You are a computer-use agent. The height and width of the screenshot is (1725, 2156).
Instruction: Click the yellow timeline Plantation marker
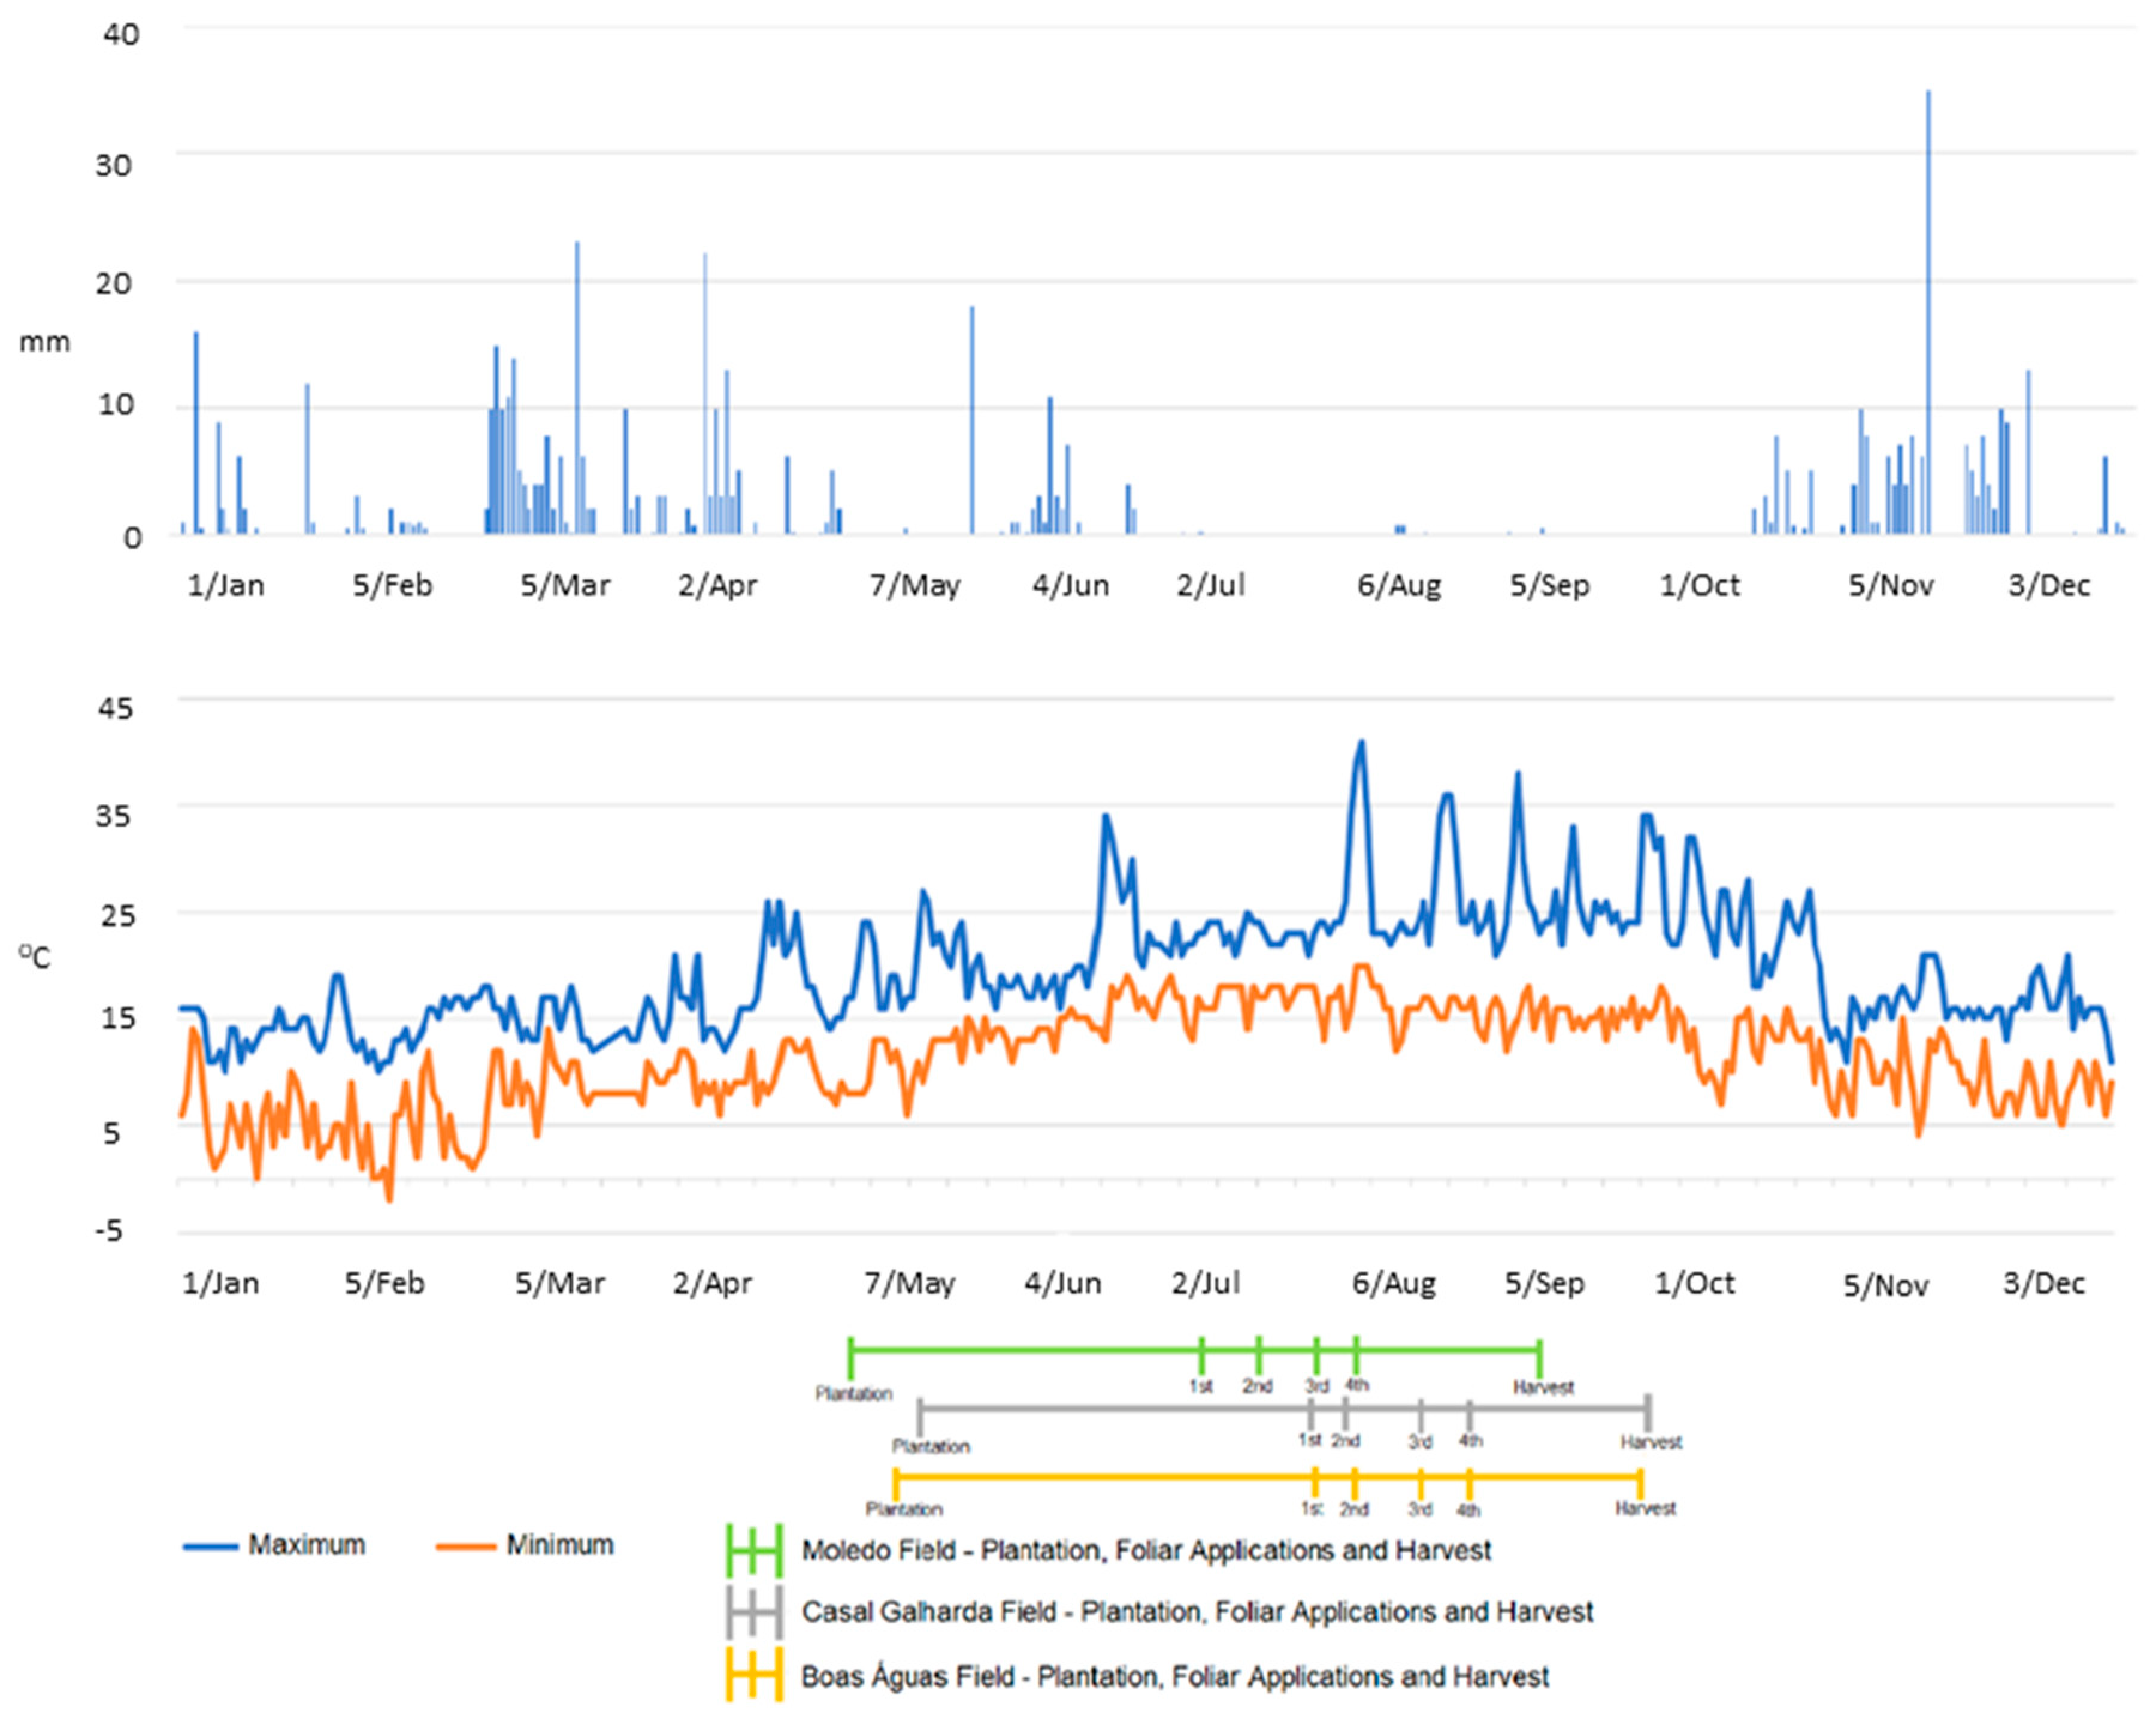tap(896, 1484)
